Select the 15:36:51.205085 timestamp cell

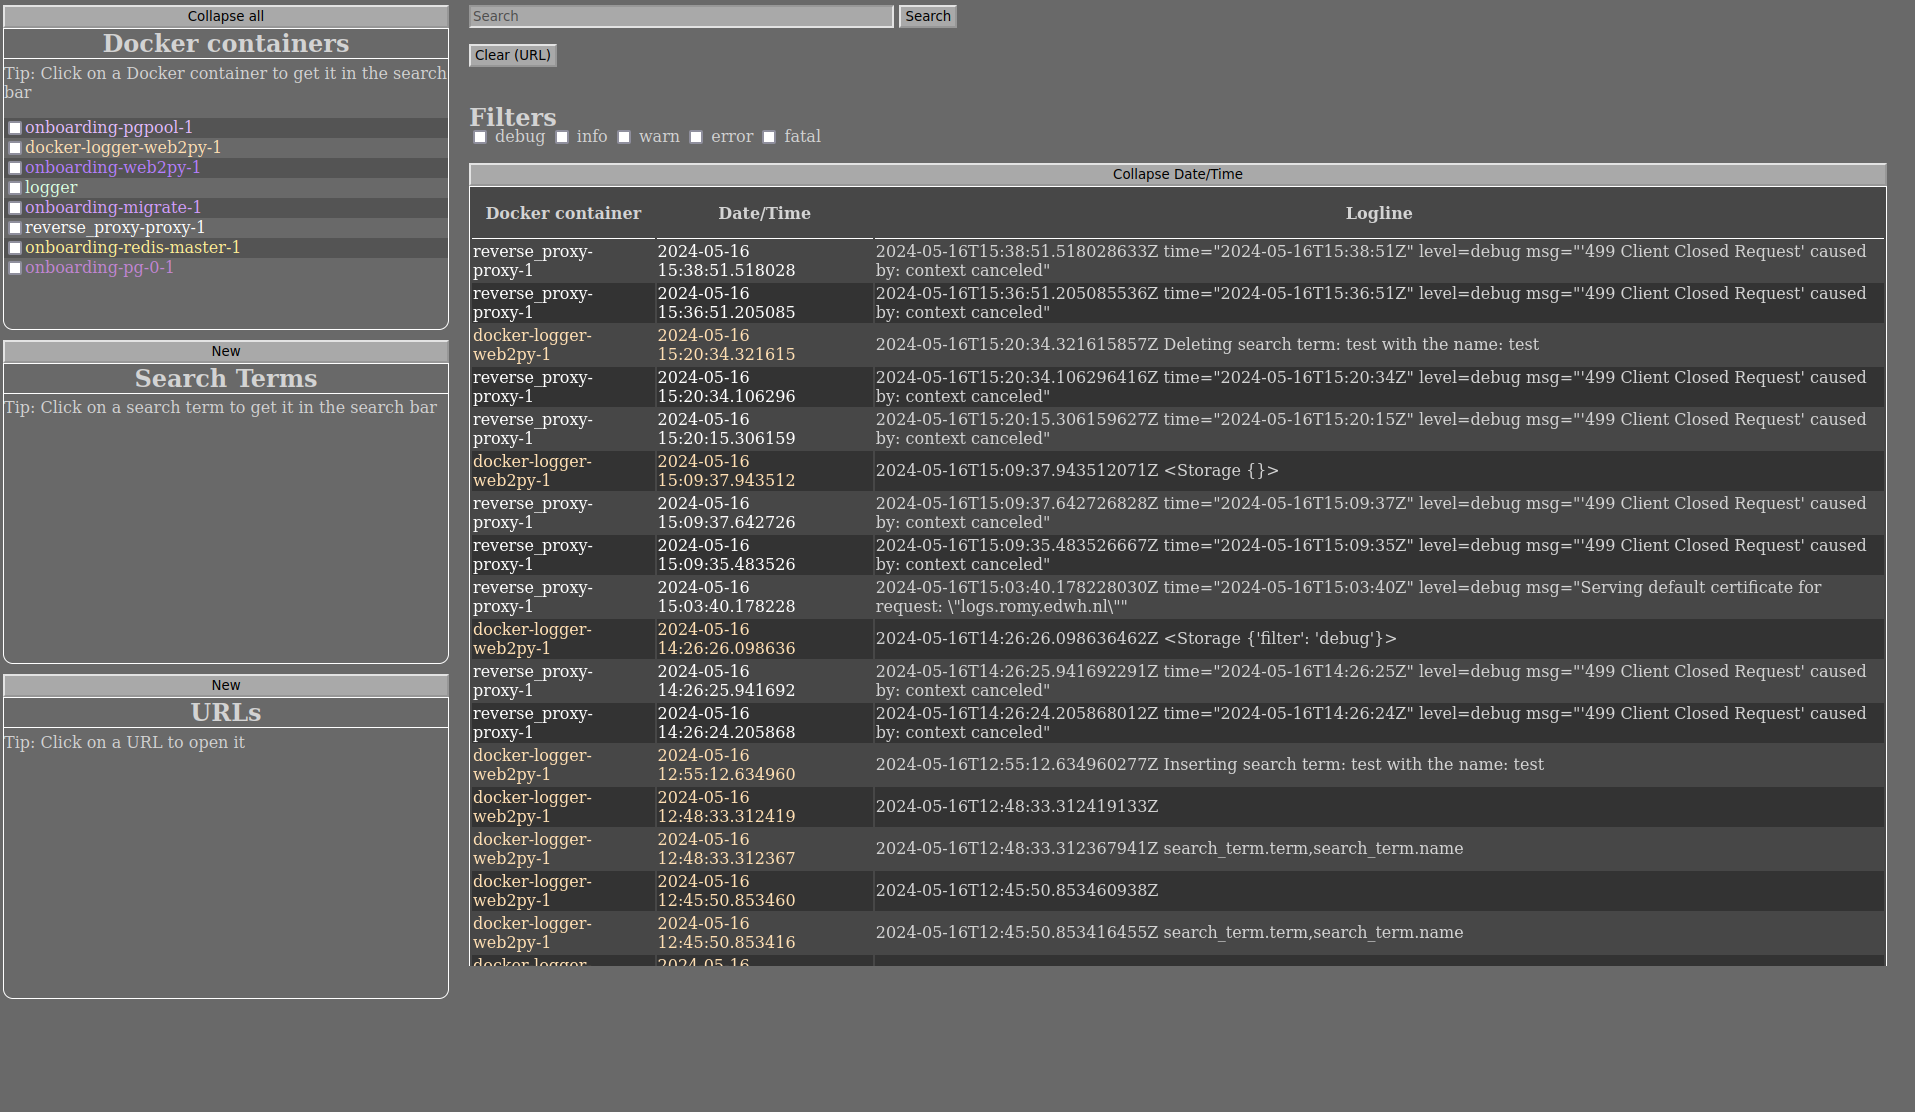click(764, 303)
